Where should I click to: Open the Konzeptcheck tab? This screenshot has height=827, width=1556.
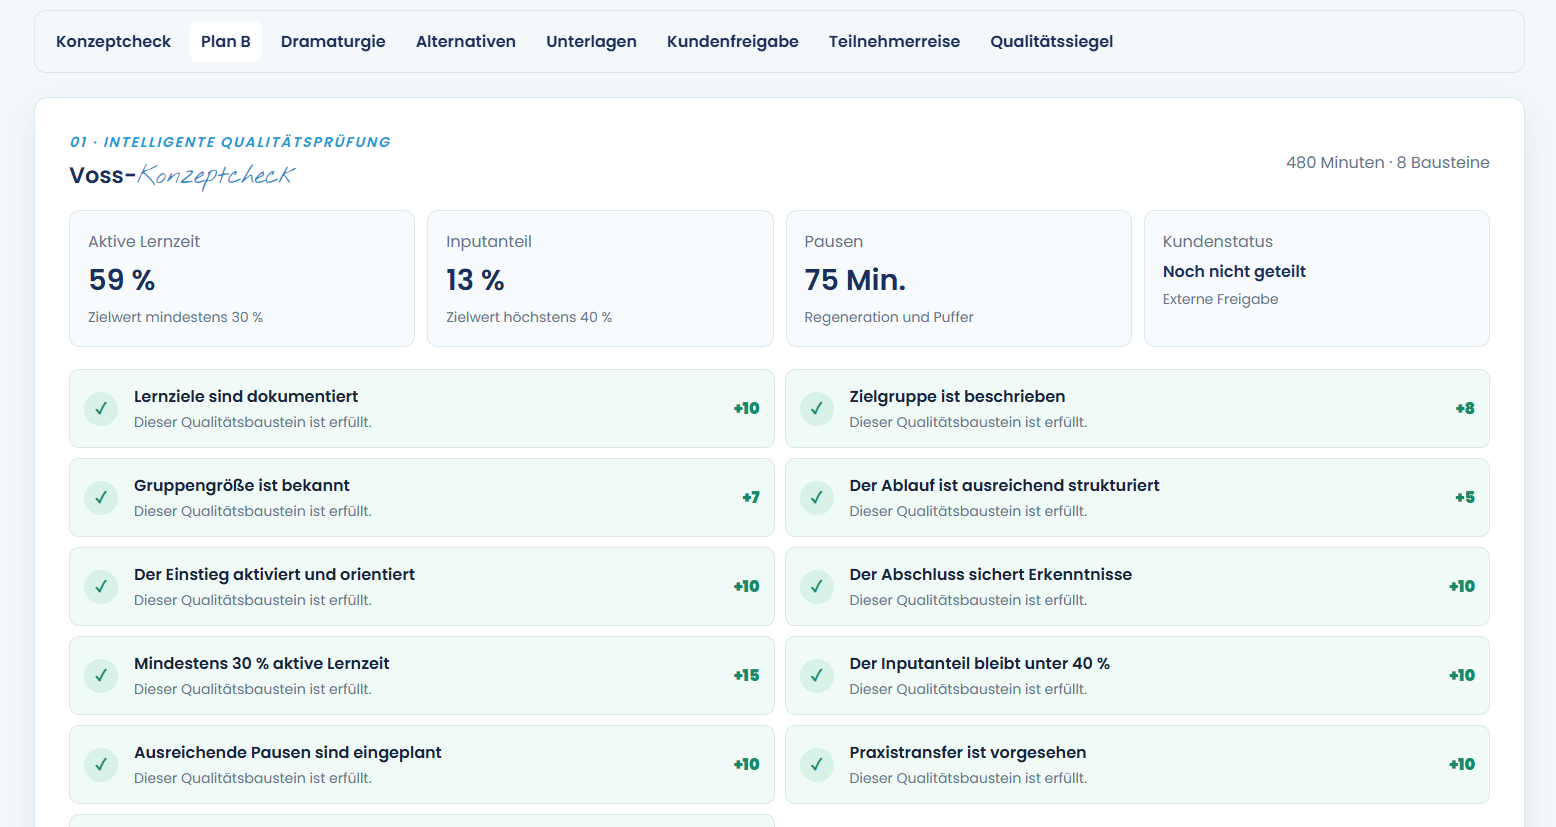113,41
